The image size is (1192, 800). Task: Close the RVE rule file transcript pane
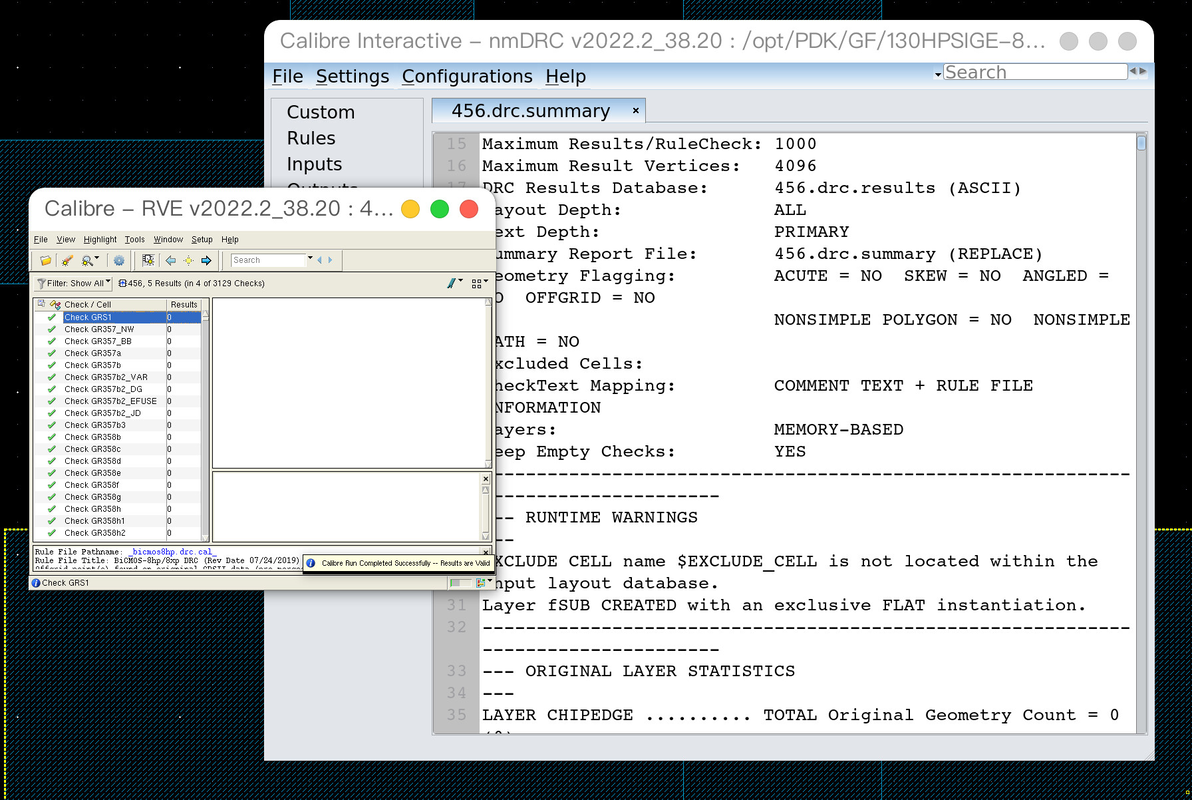click(x=486, y=552)
